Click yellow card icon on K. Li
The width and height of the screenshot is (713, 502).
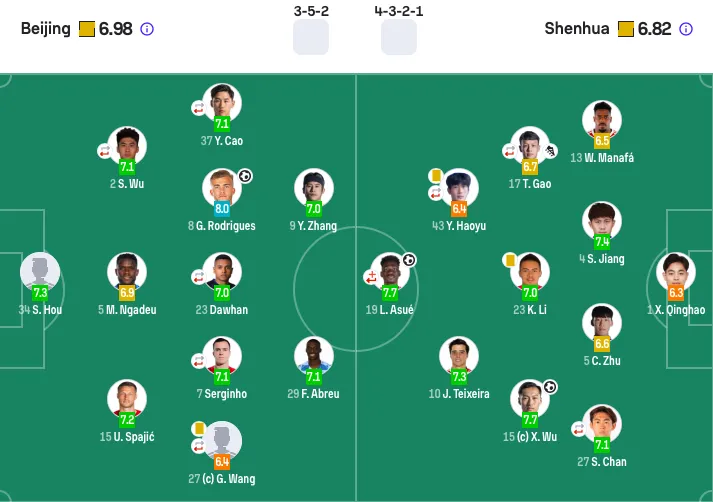point(509,260)
